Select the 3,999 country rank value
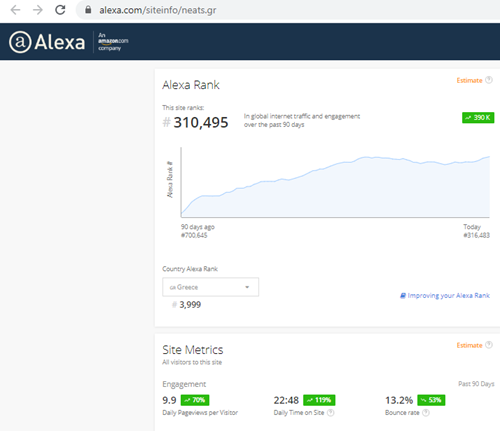Viewport: 500px width, 431px height. [x=190, y=305]
